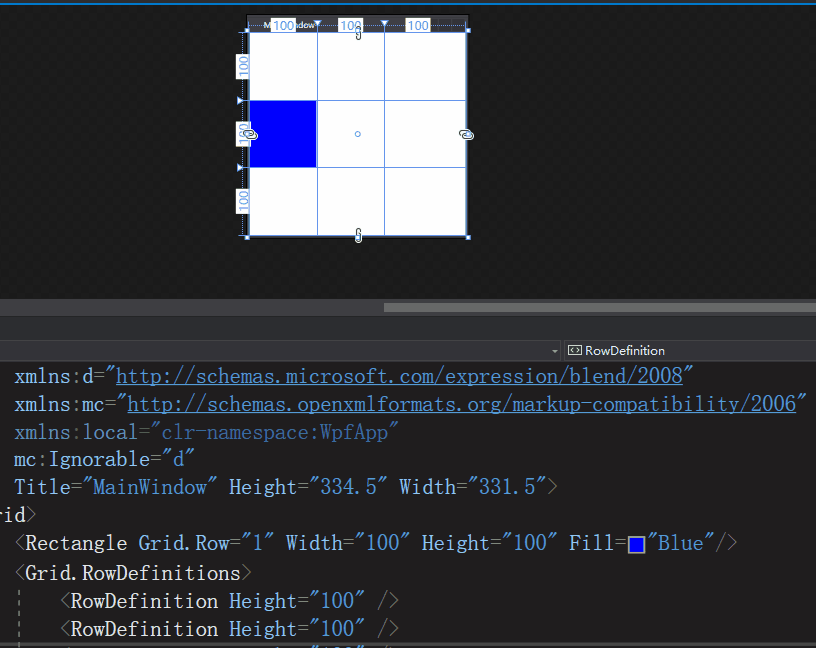Click the designer's horizontal scrollbar thumb
Image resolution: width=816 pixels, height=648 pixels.
pyautogui.click(x=600, y=308)
